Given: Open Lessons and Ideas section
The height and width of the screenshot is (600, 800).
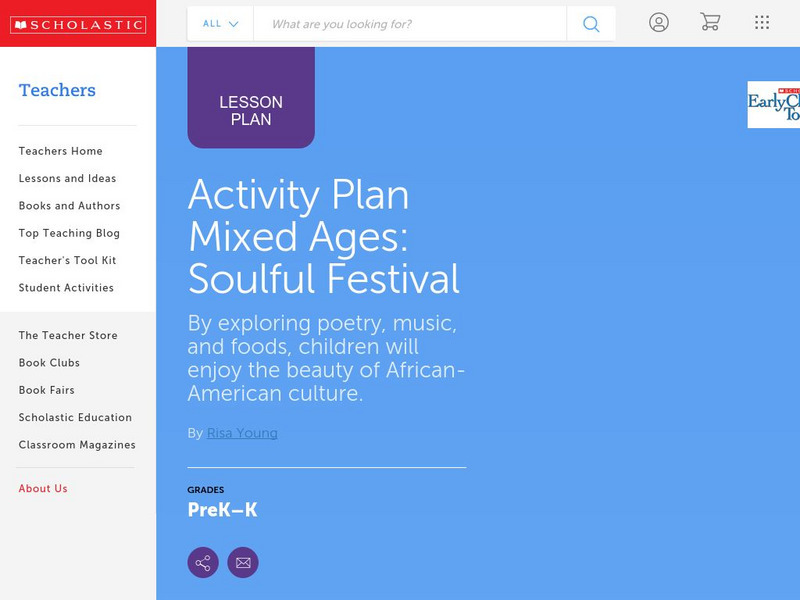Looking at the screenshot, I should coord(65,178).
